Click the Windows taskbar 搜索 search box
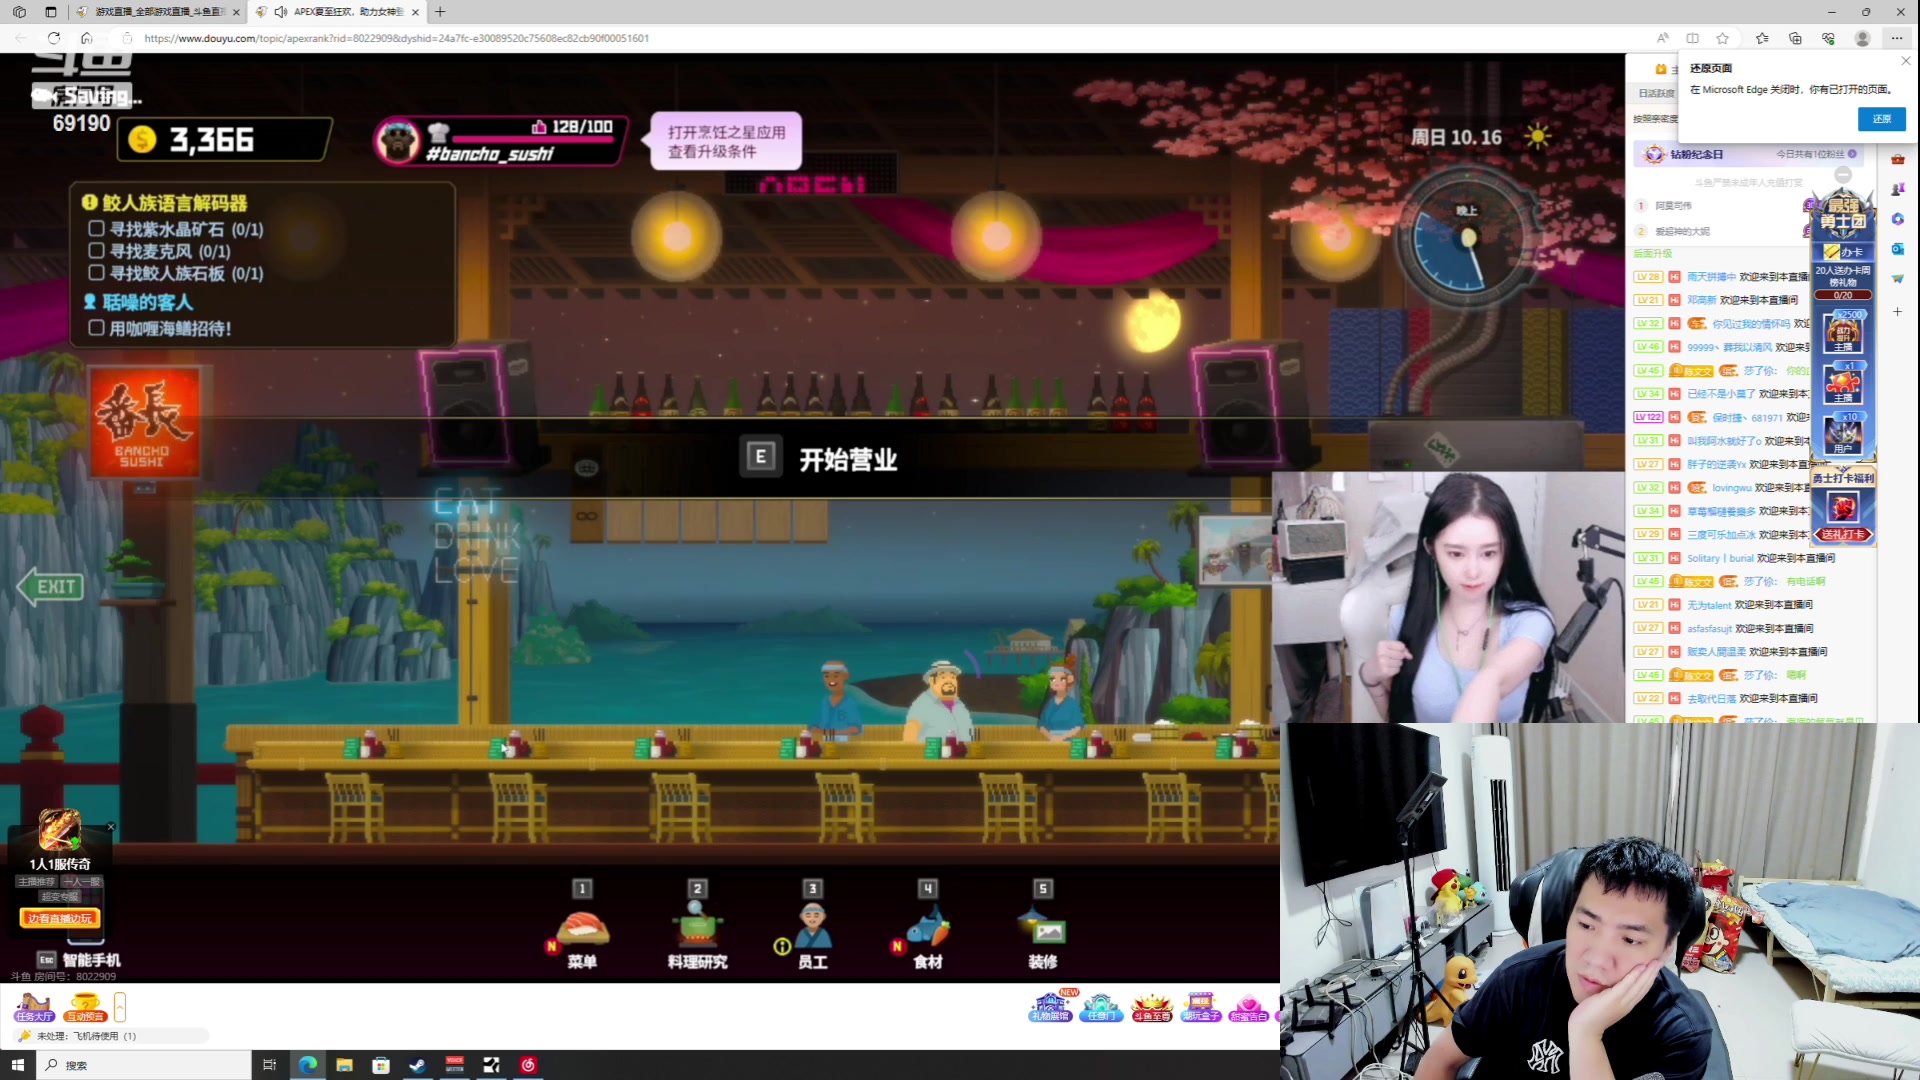1920x1080 pixels. pos(145,1065)
